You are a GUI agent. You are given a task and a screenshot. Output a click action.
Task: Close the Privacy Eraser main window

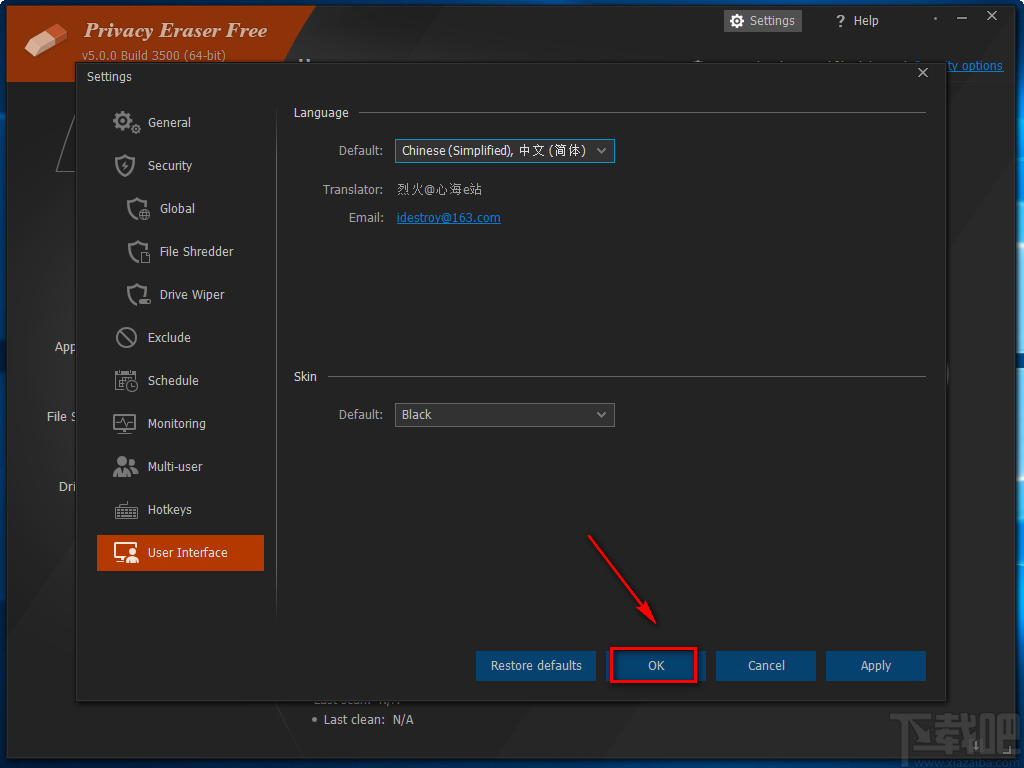pyautogui.click(x=992, y=16)
